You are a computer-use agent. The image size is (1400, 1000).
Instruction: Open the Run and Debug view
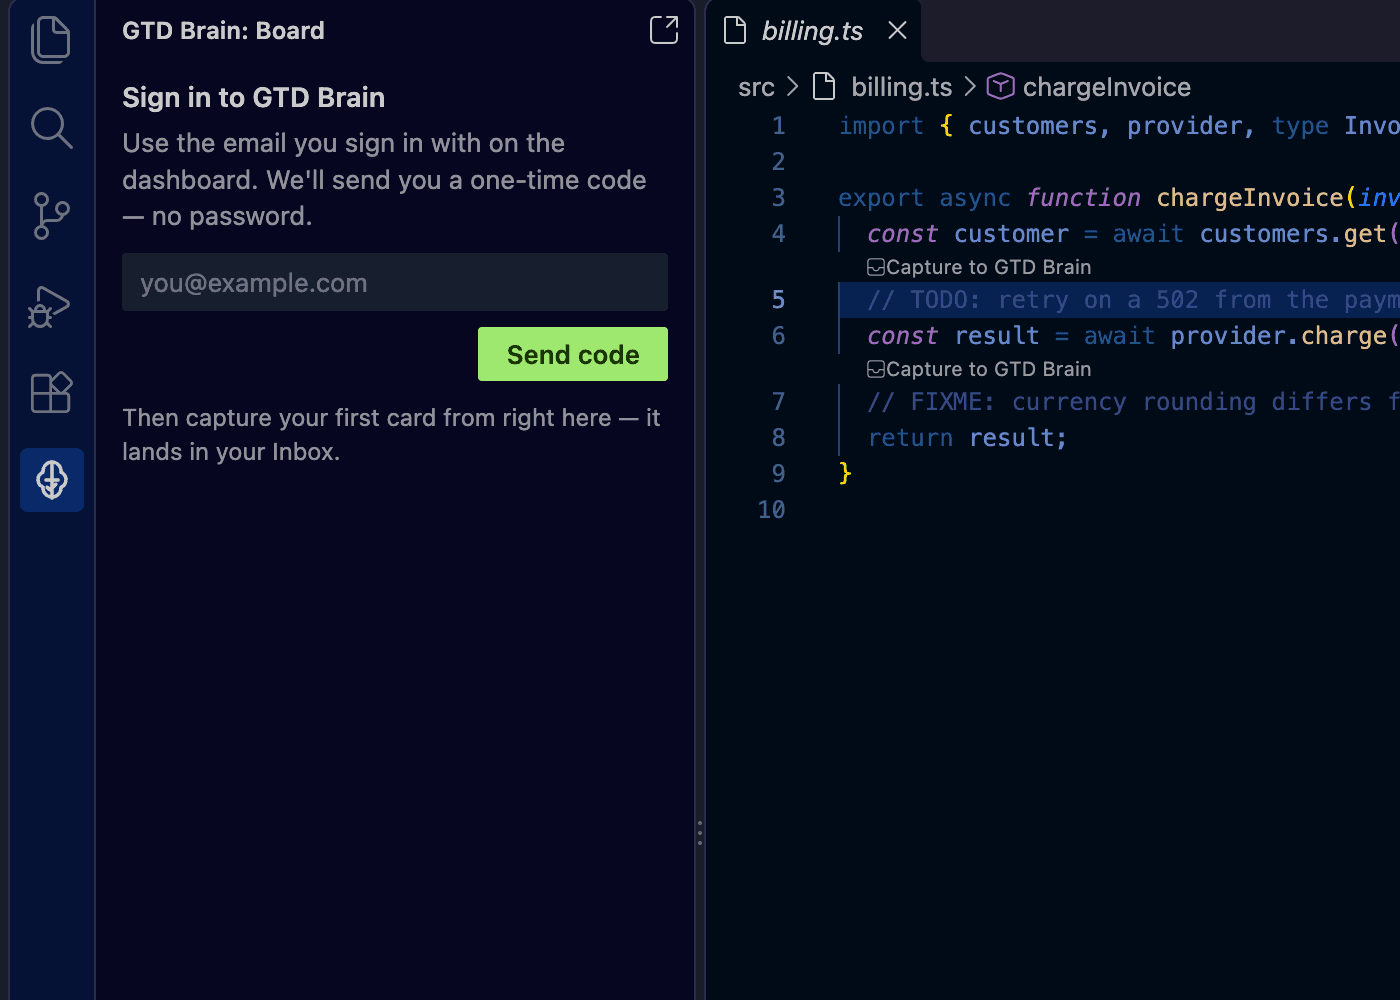(x=49, y=306)
